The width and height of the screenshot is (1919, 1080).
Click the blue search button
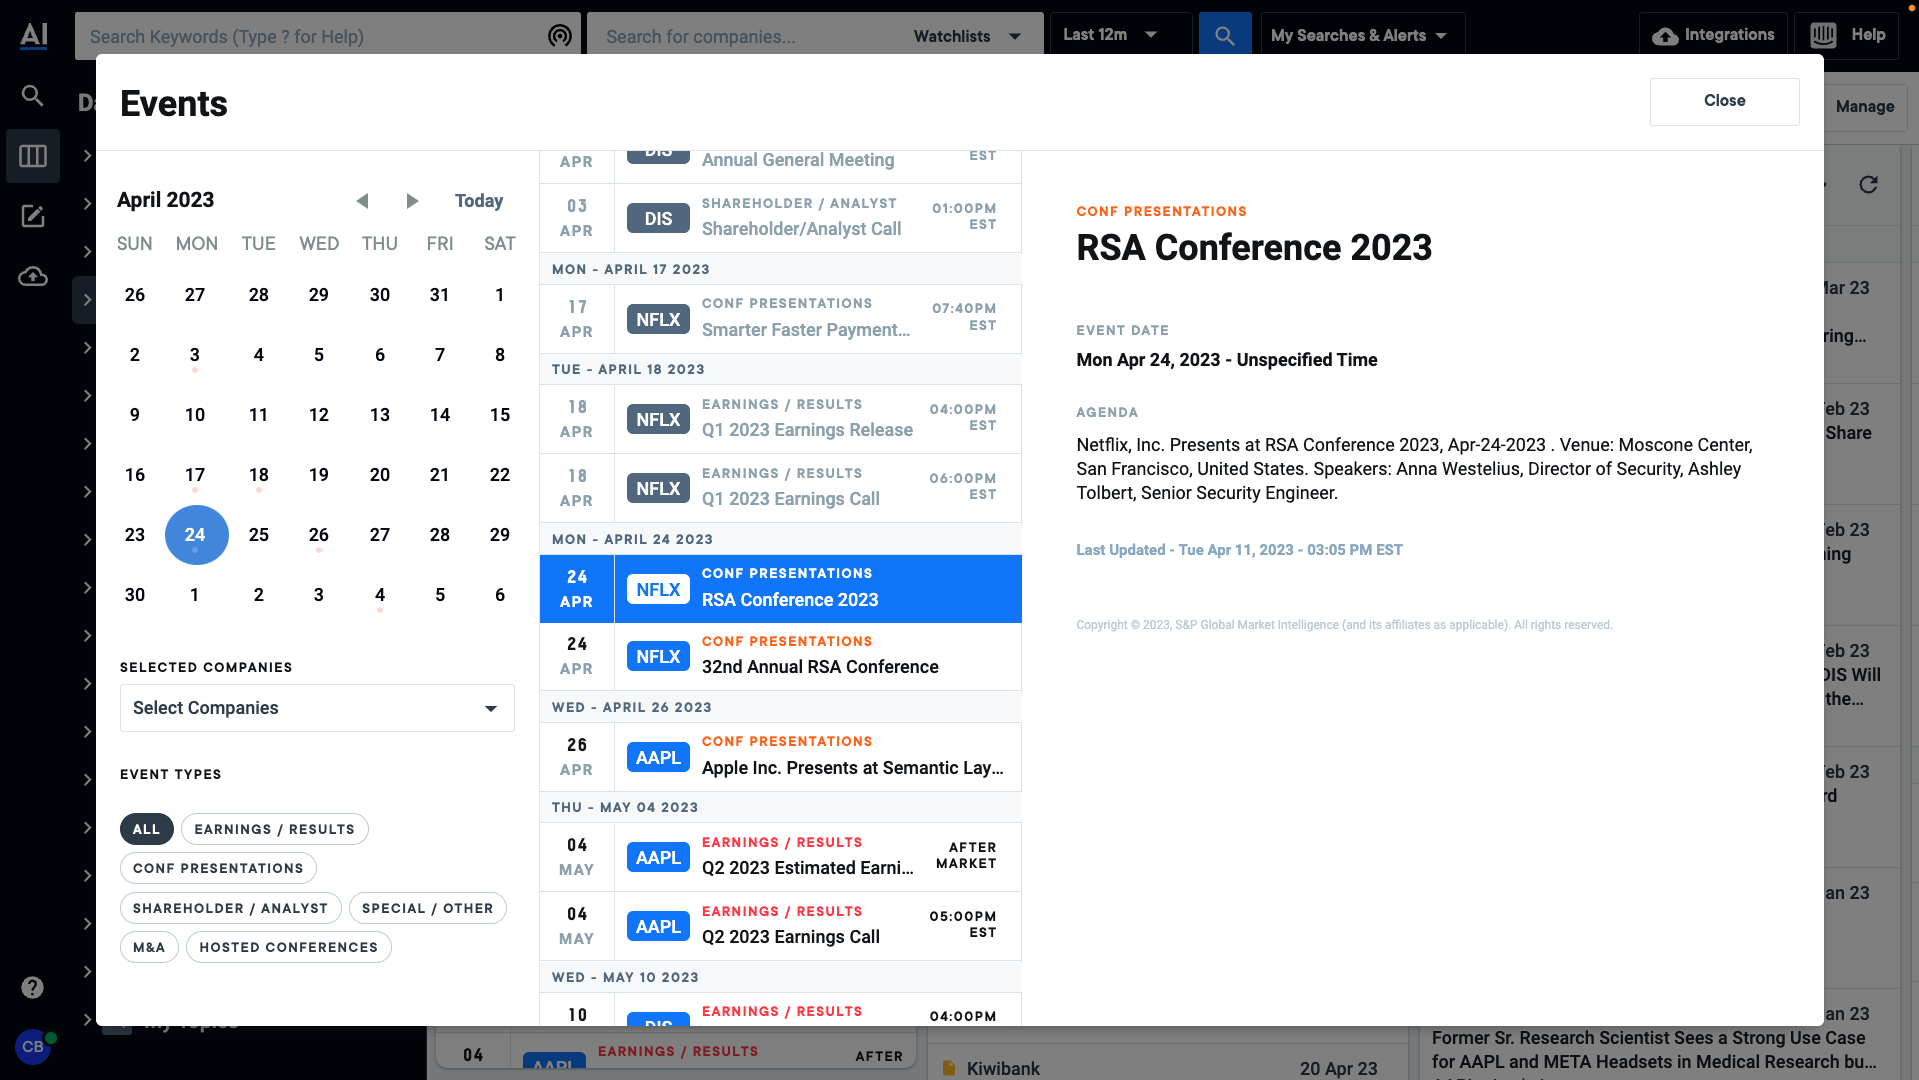tap(1225, 36)
